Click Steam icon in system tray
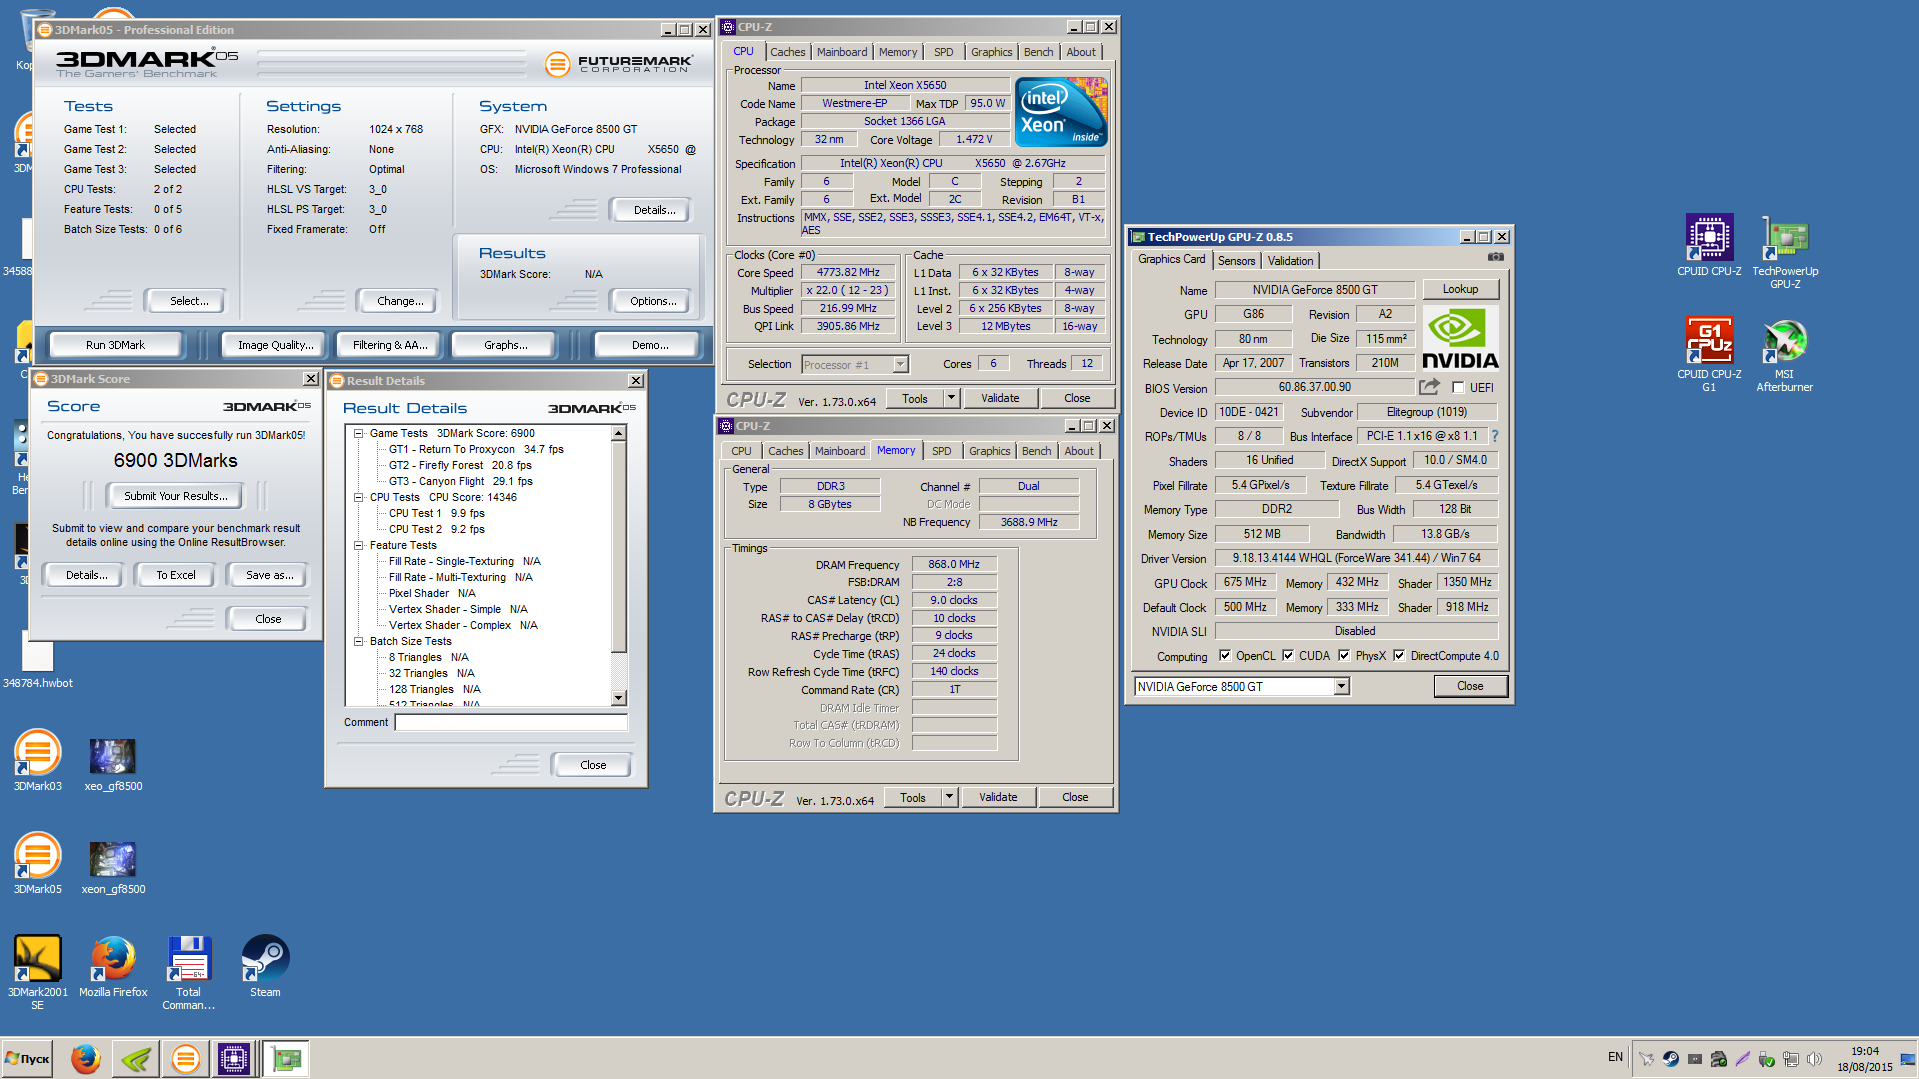Image resolution: width=1919 pixels, height=1079 pixels. pos(1670,1058)
